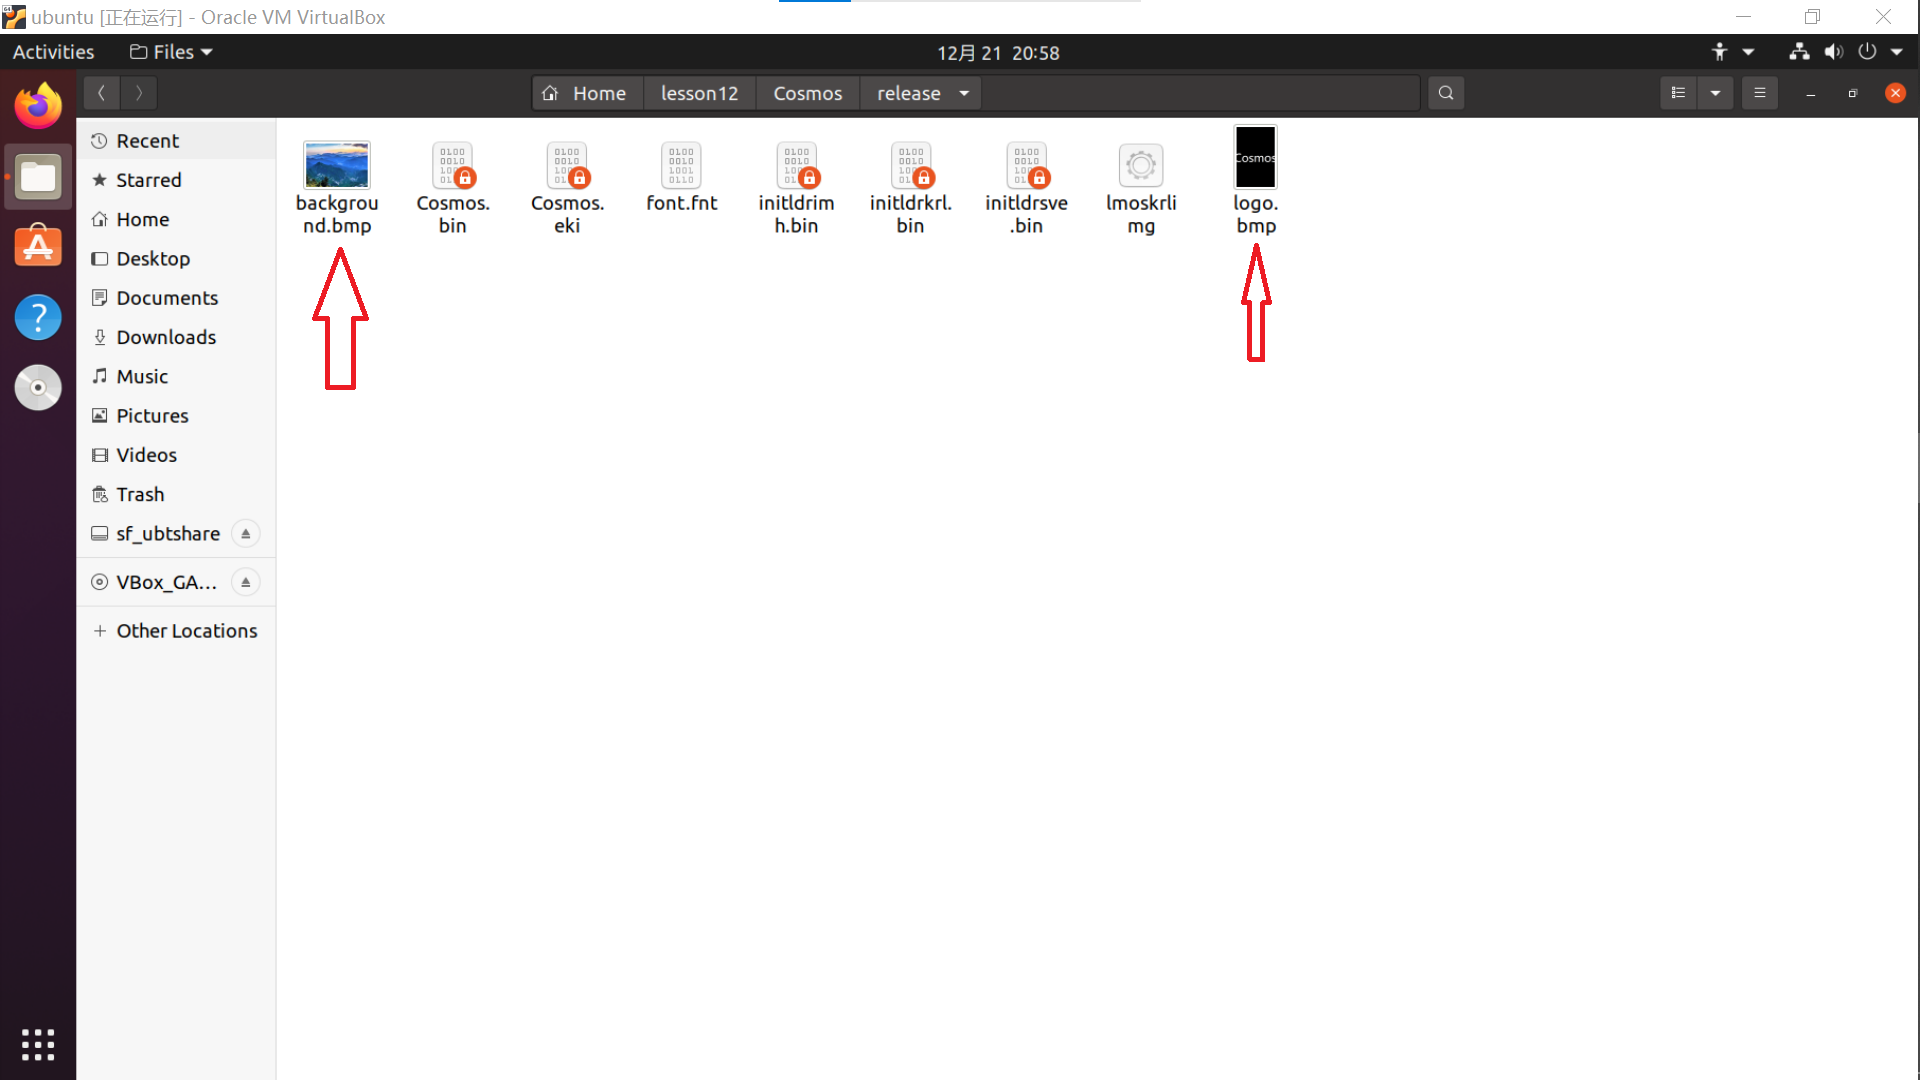Select the Files menu item
Screen dimensions: 1920x1080
click(169, 51)
